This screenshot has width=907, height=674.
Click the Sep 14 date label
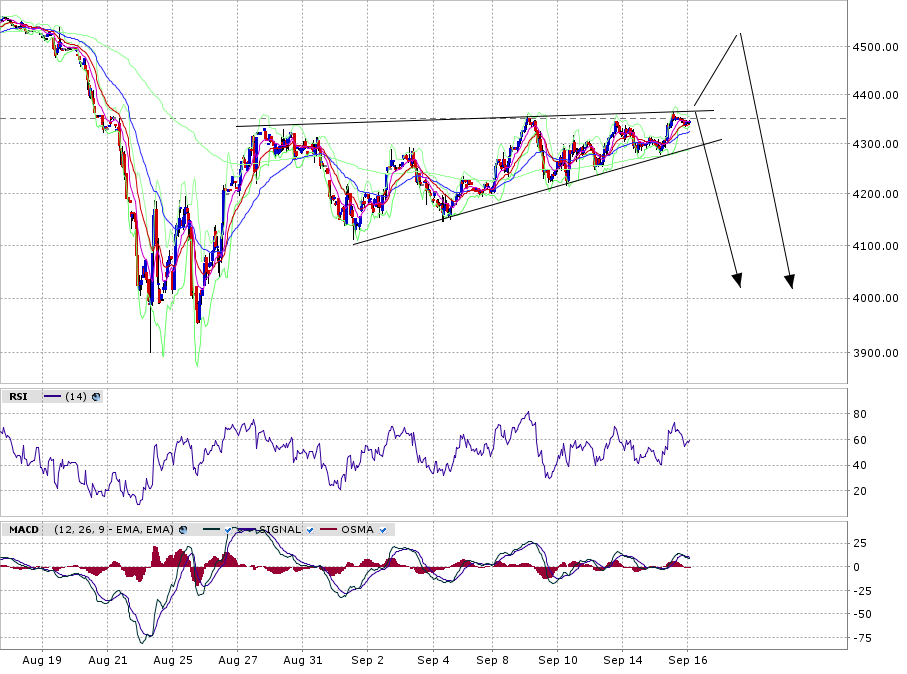622,660
